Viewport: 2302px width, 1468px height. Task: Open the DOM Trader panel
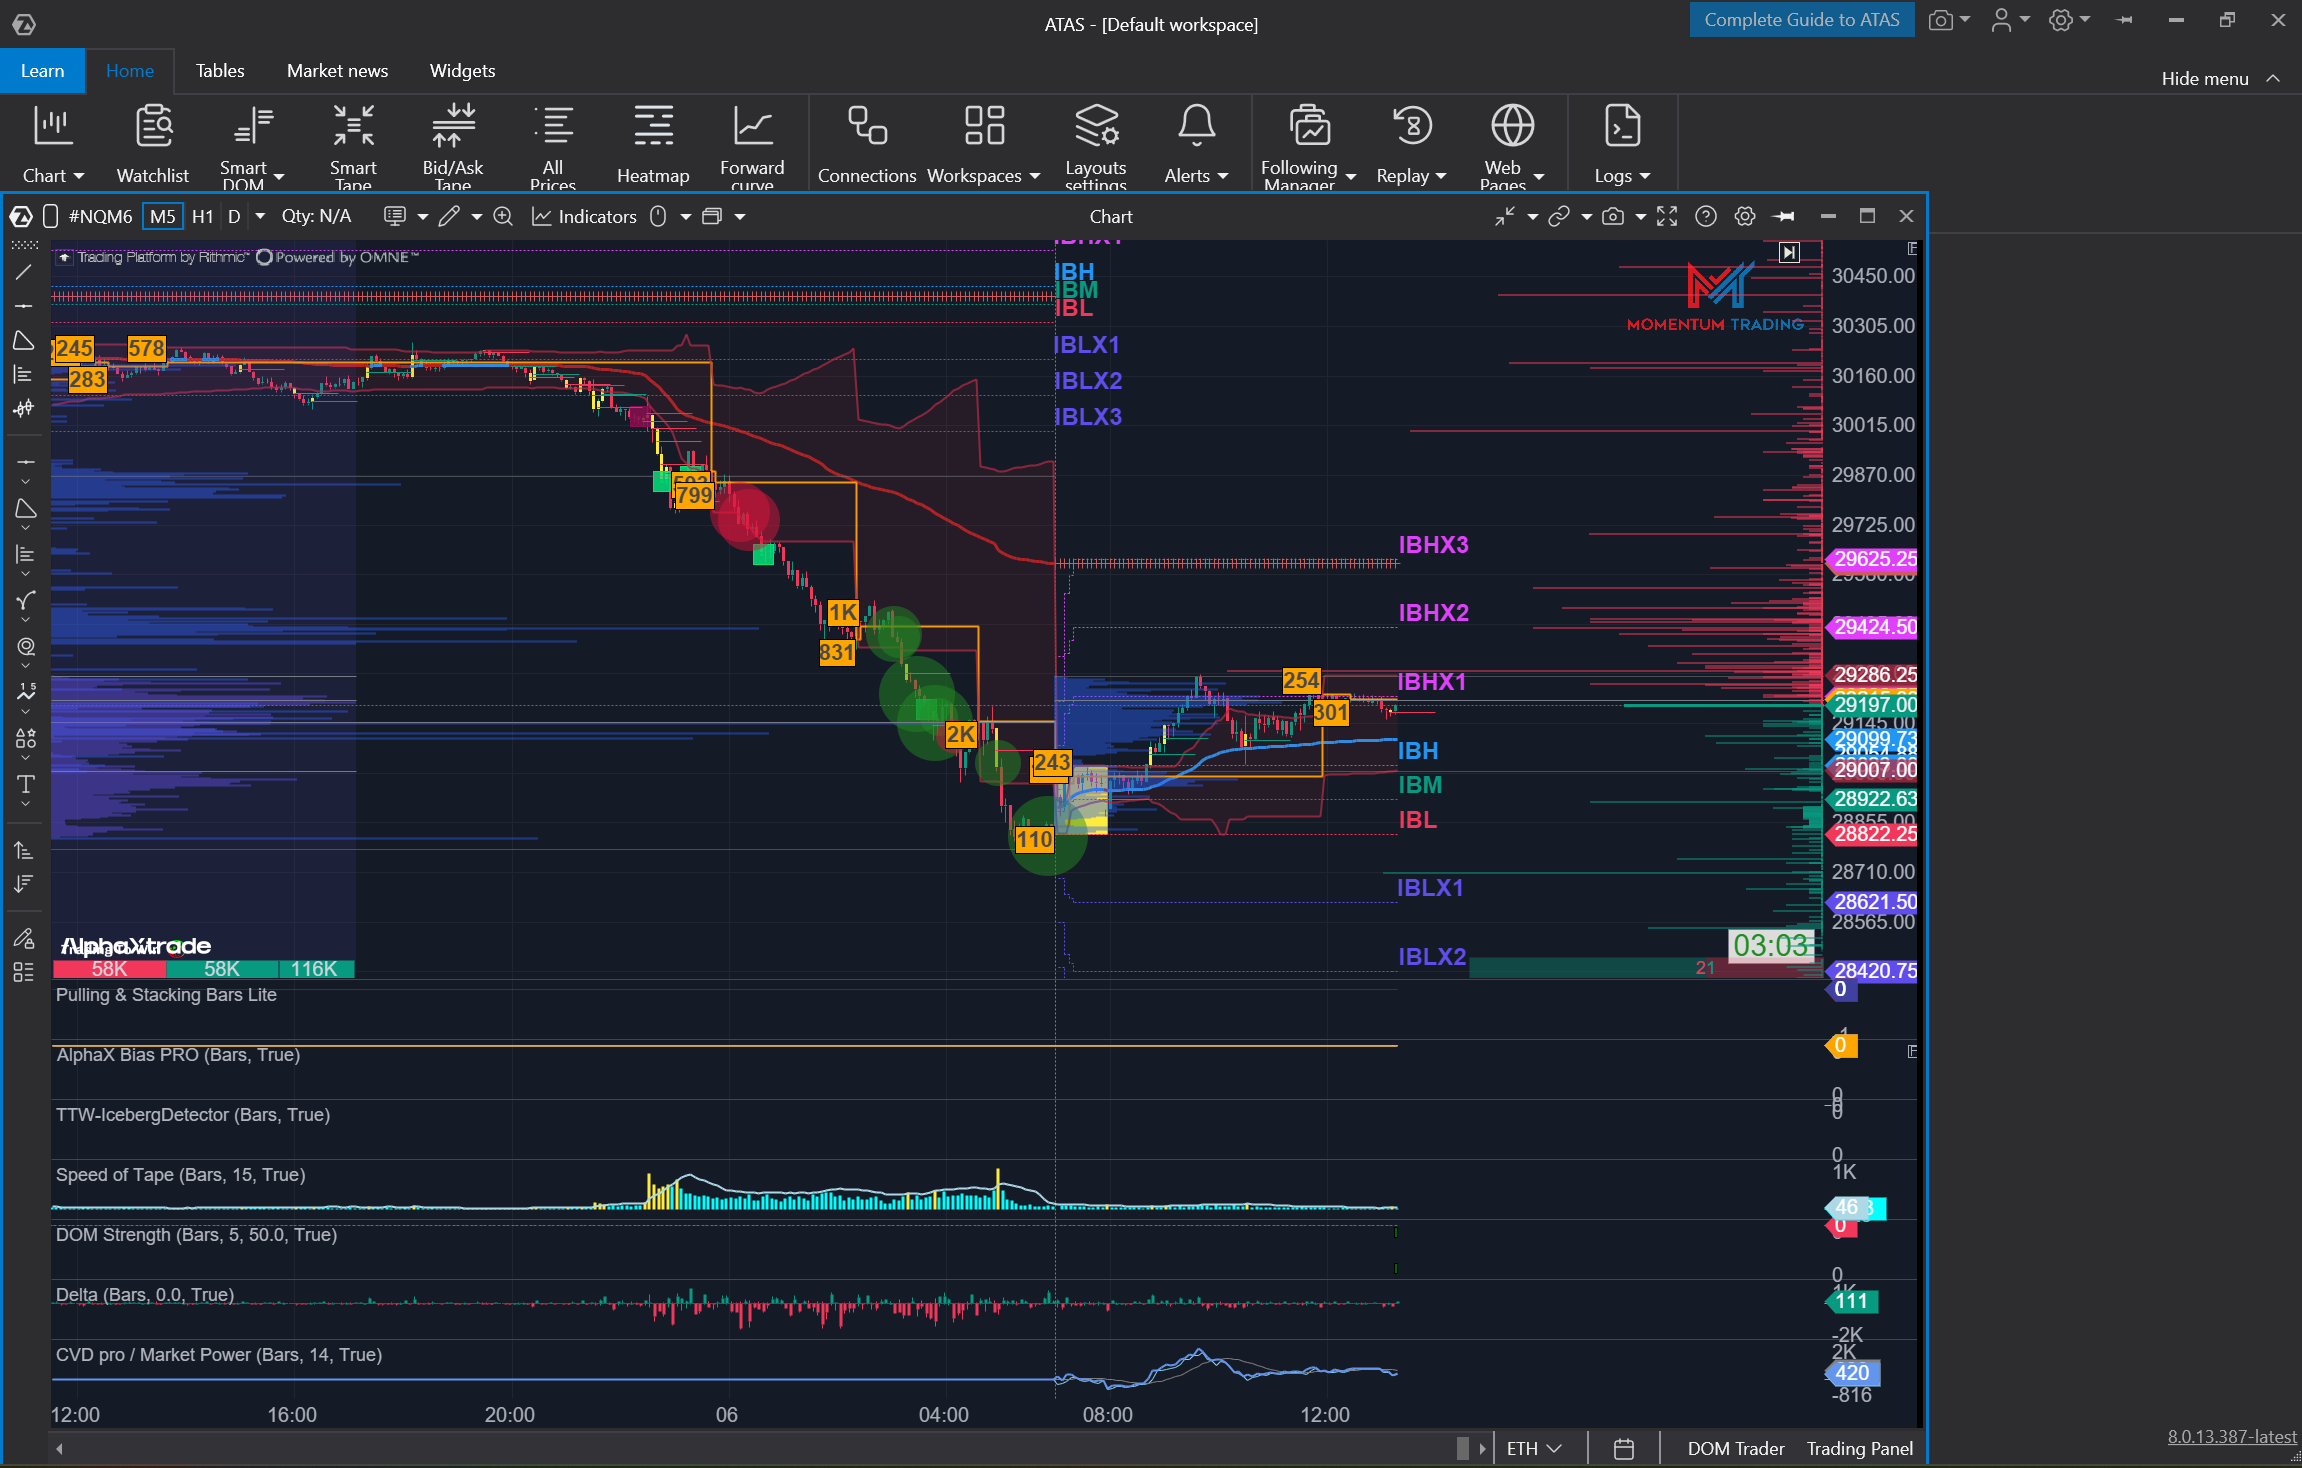click(x=1736, y=1448)
